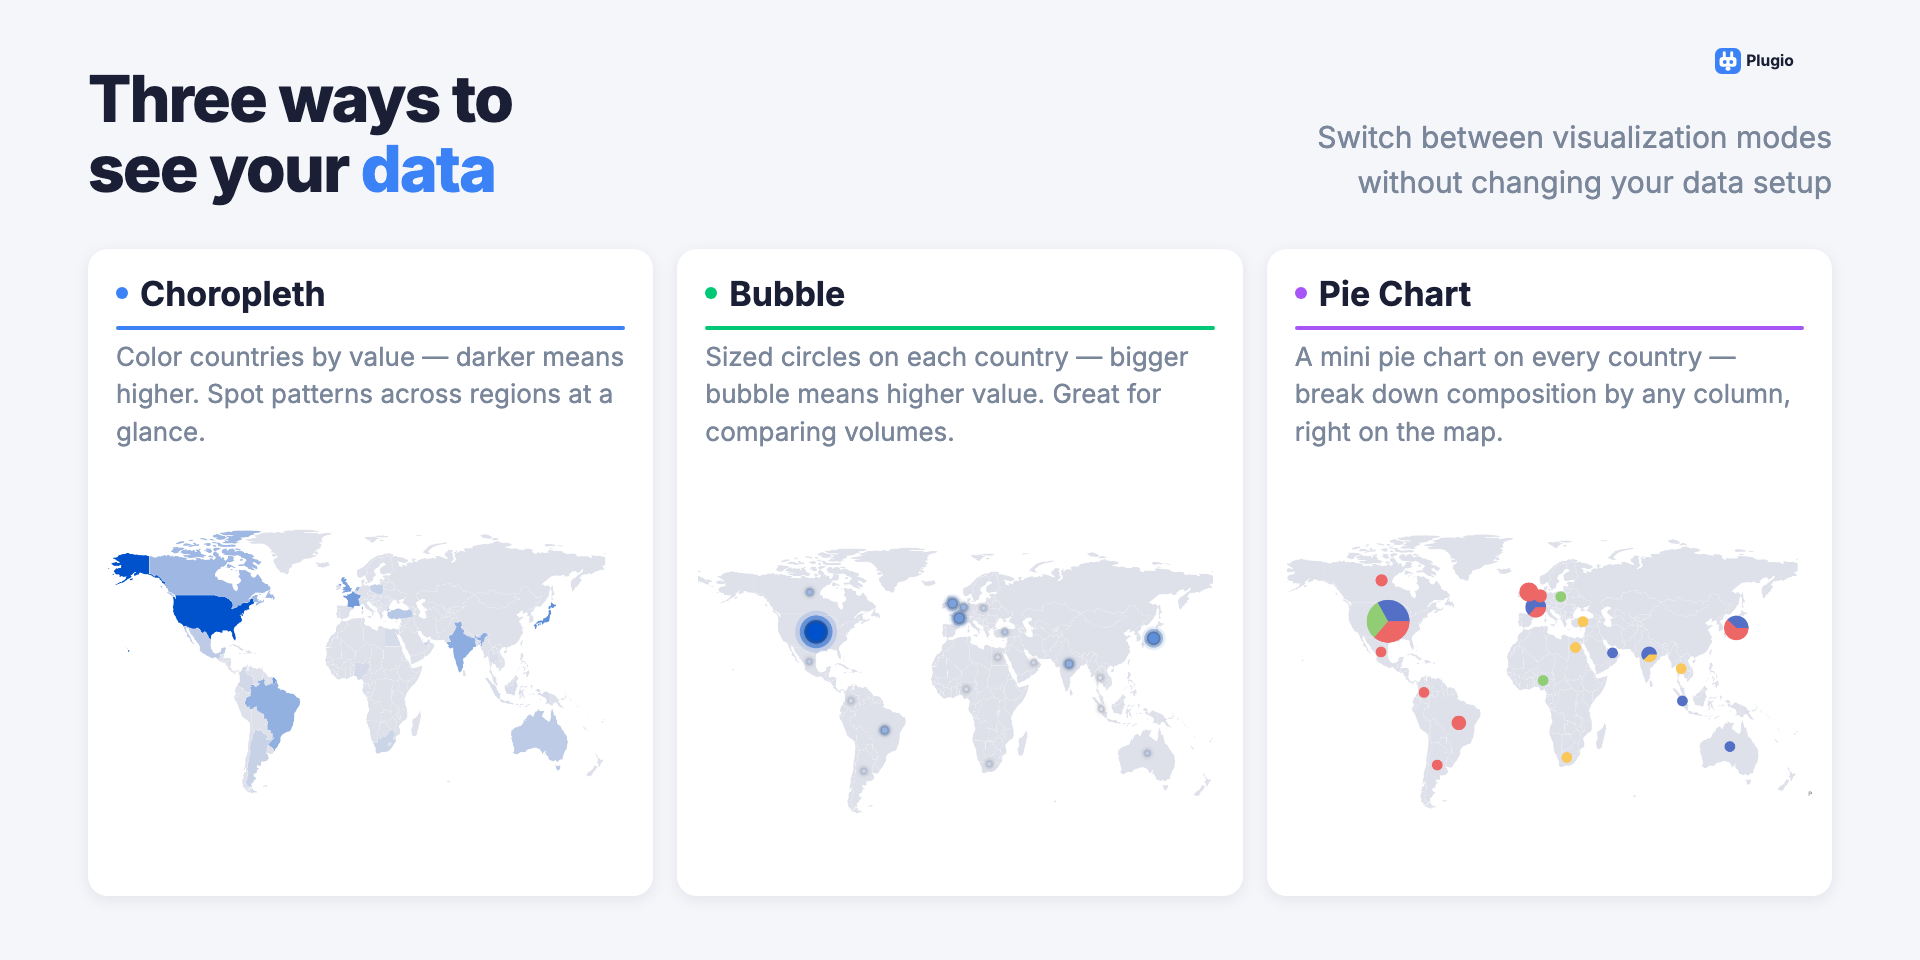Click the large pie chart over United States
Viewport: 1920px width, 960px height.
click(x=1388, y=621)
